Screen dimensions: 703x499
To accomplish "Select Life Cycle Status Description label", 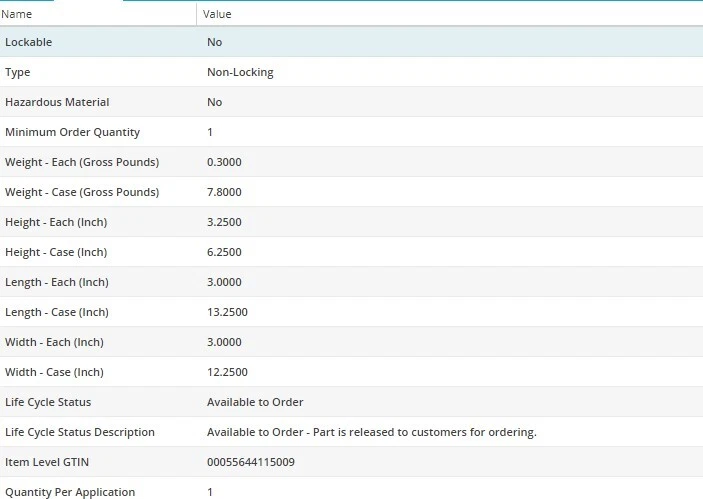I will [80, 433].
